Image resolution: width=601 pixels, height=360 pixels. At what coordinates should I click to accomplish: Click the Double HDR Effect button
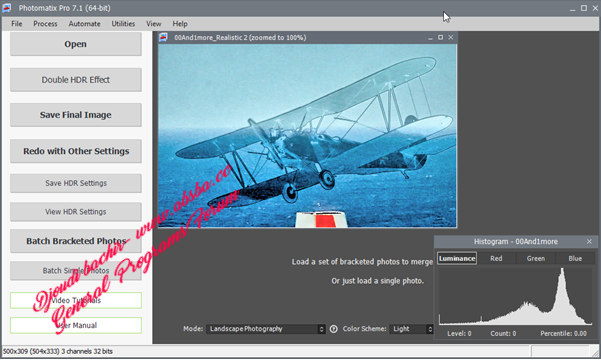pyautogui.click(x=76, y=80)
